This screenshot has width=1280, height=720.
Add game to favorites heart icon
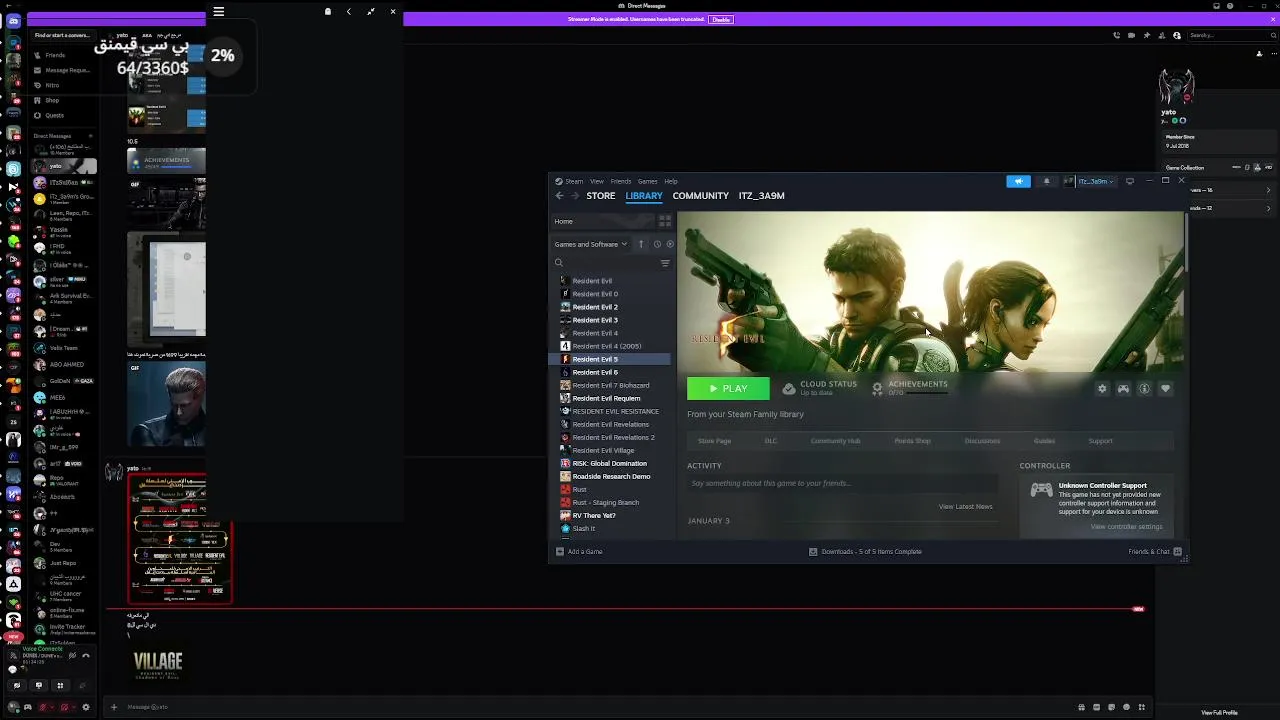[x=1165, y=389]
